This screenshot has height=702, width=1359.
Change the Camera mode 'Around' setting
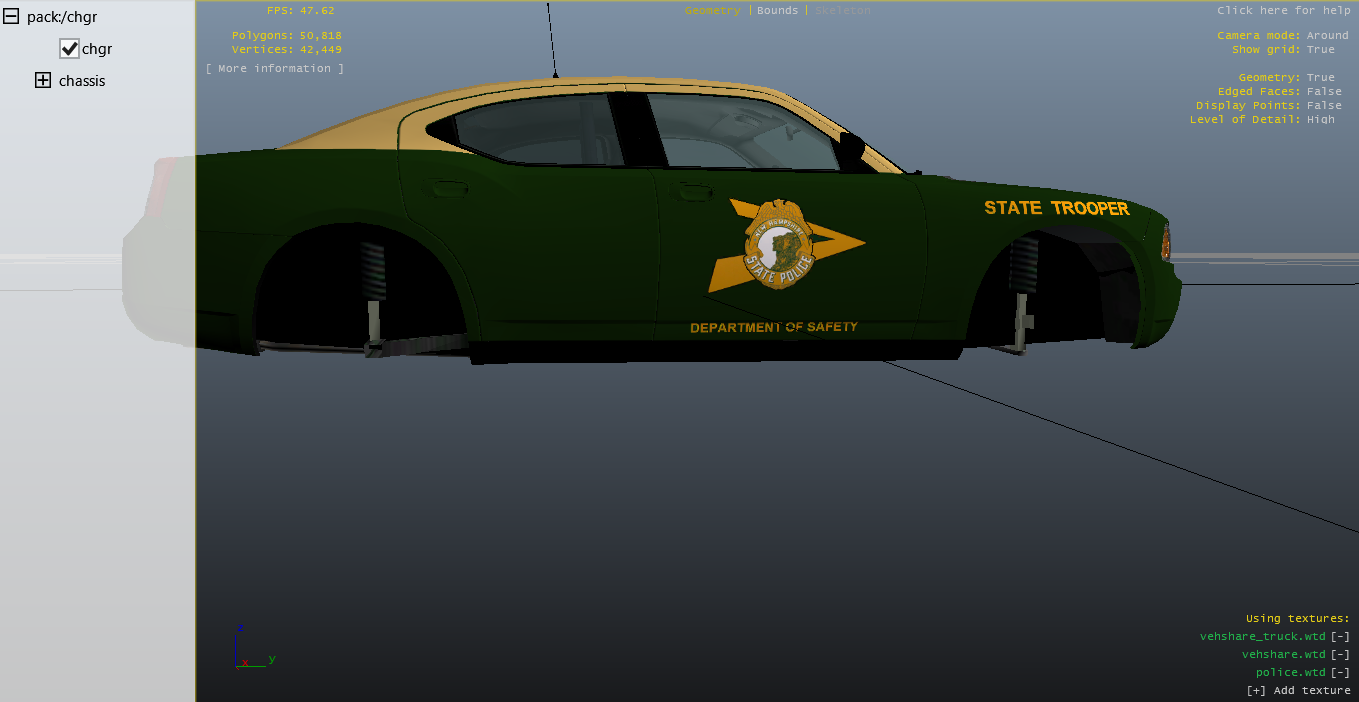click(x=1327, y=36)
